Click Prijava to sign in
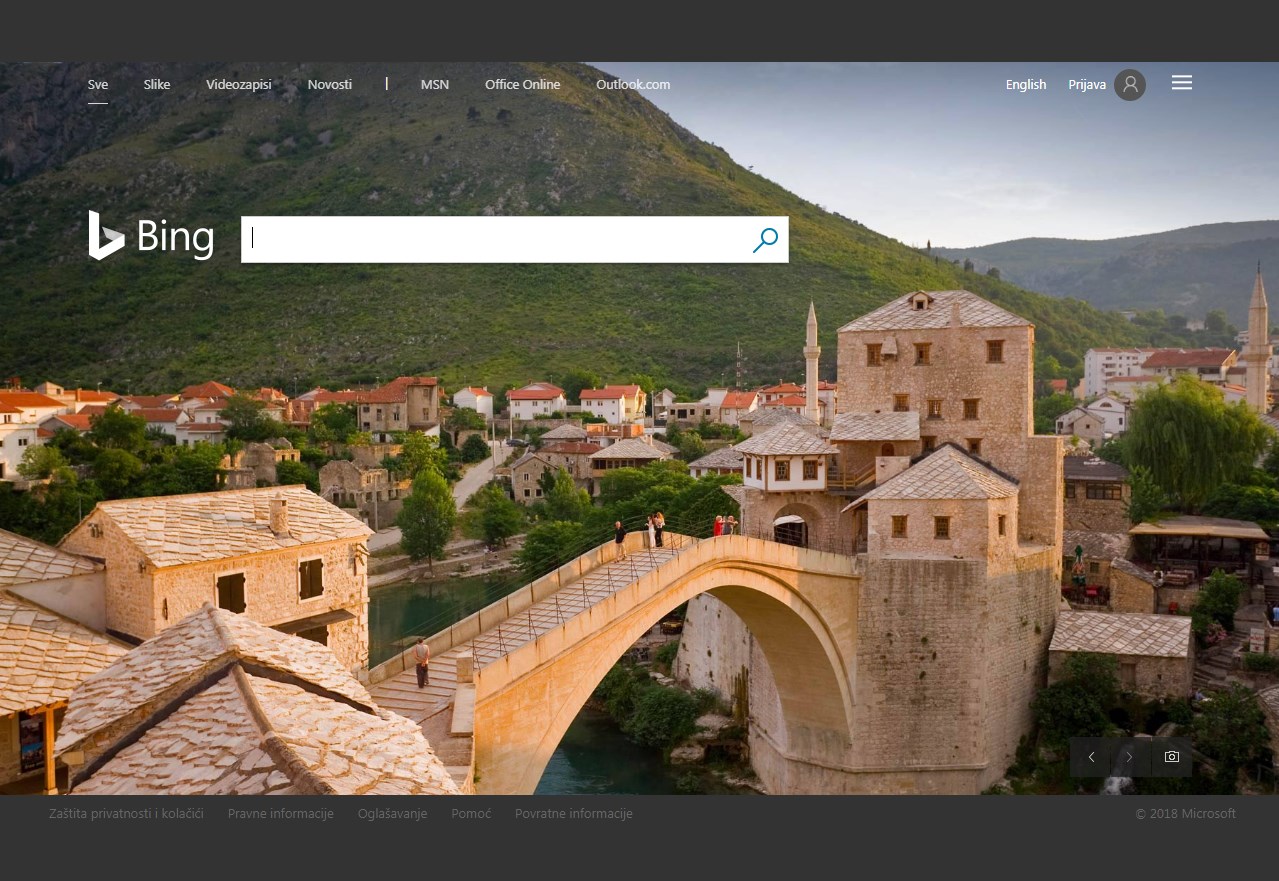 (1087, 85)
